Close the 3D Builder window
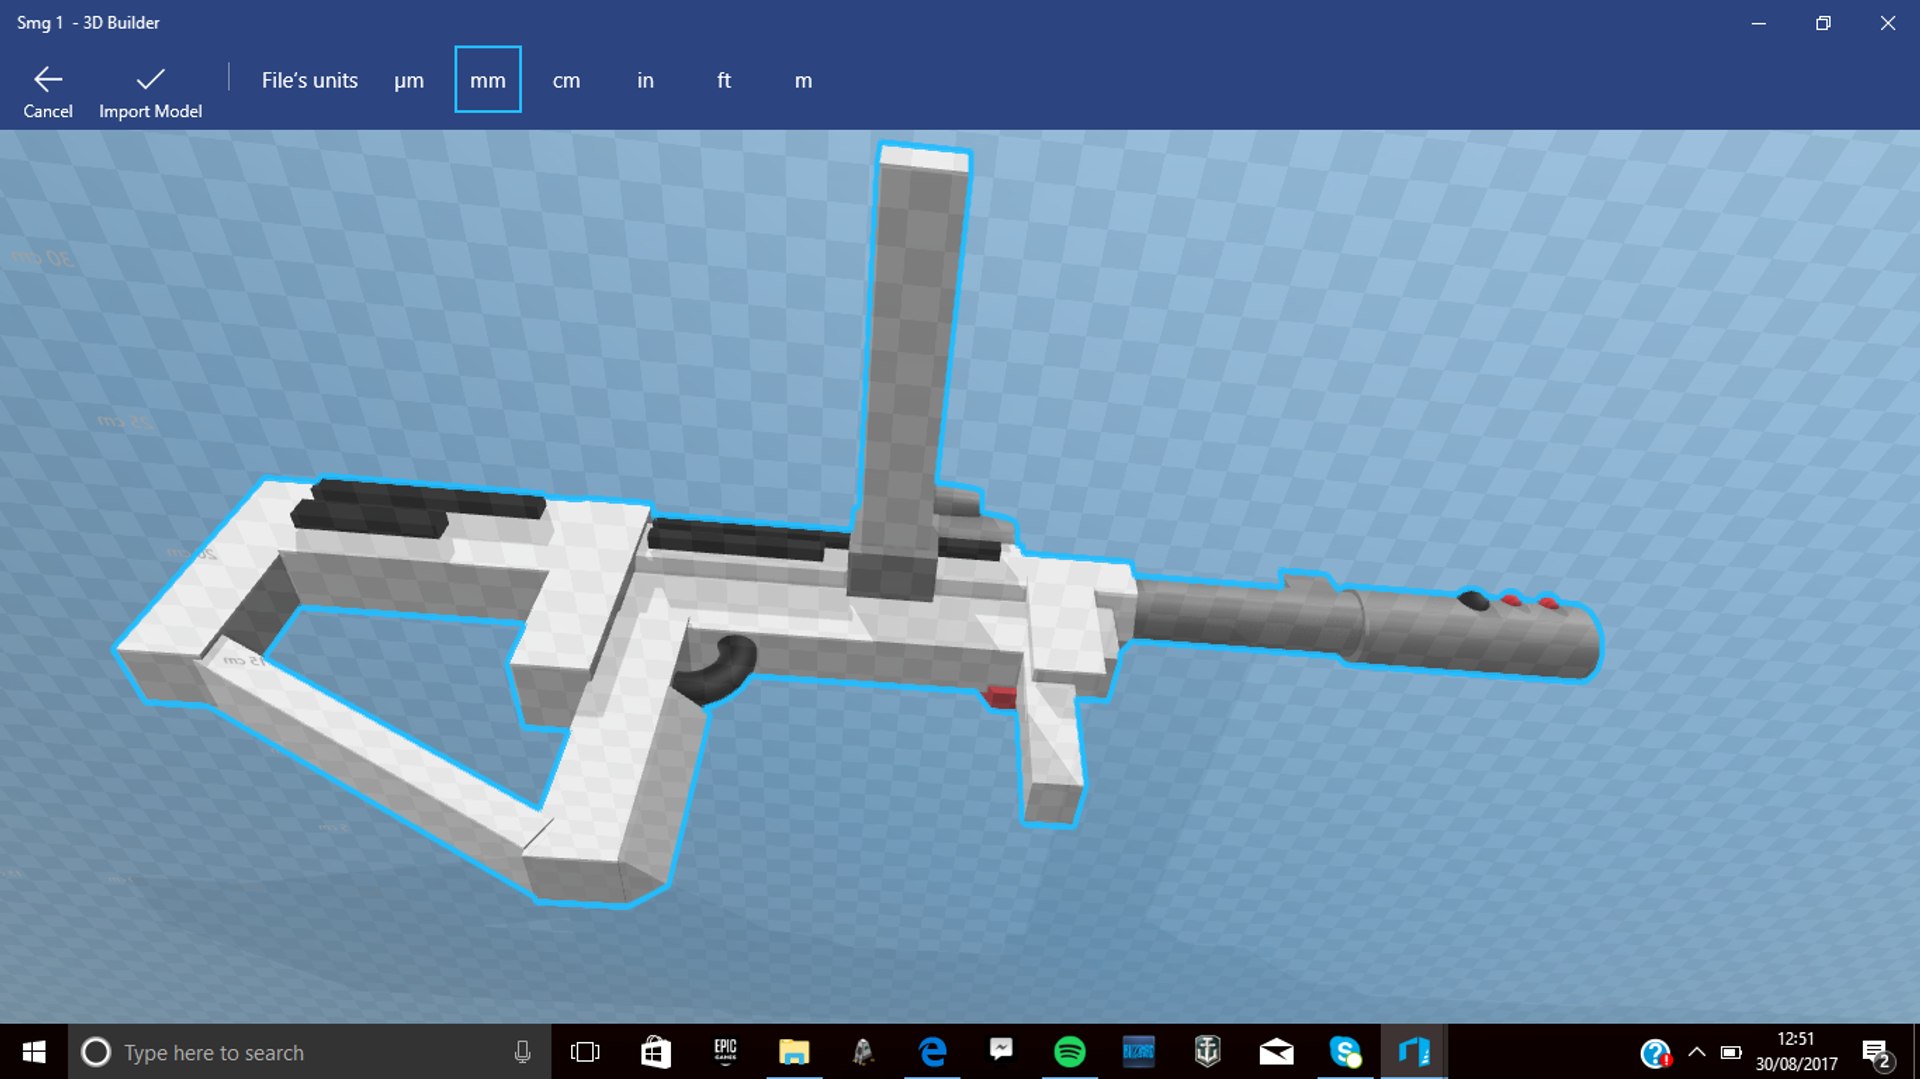Viewport: 1920px width, 1079px height. click(x=1888, y=23)
